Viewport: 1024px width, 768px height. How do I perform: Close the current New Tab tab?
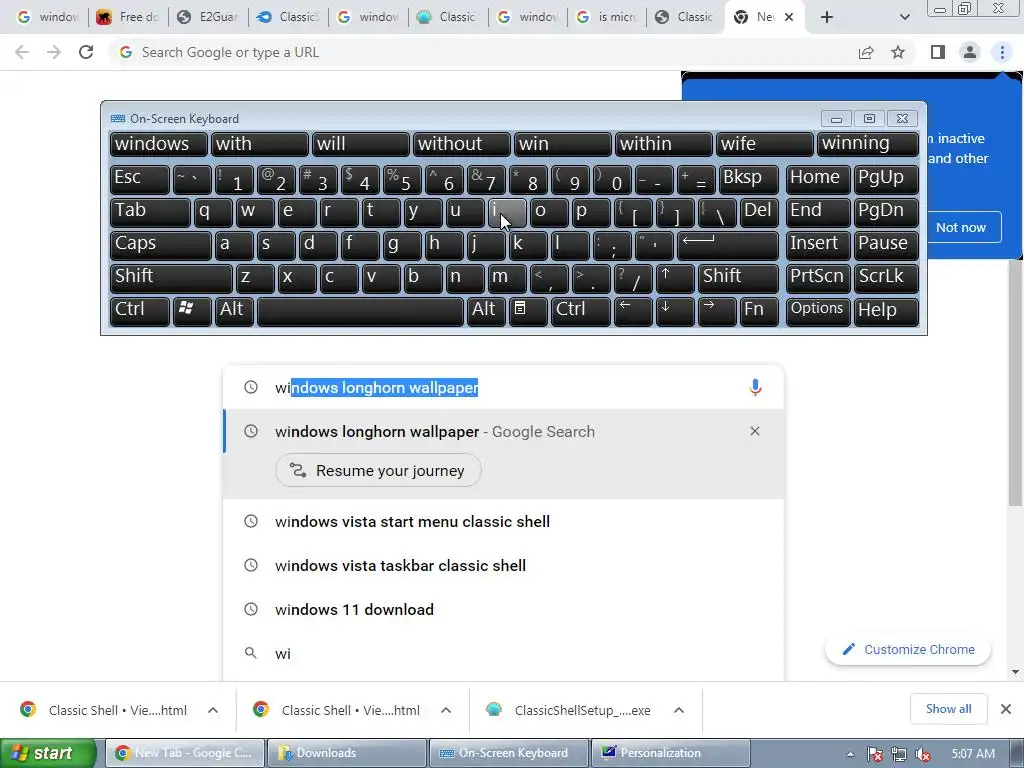(x=789, y=17)
